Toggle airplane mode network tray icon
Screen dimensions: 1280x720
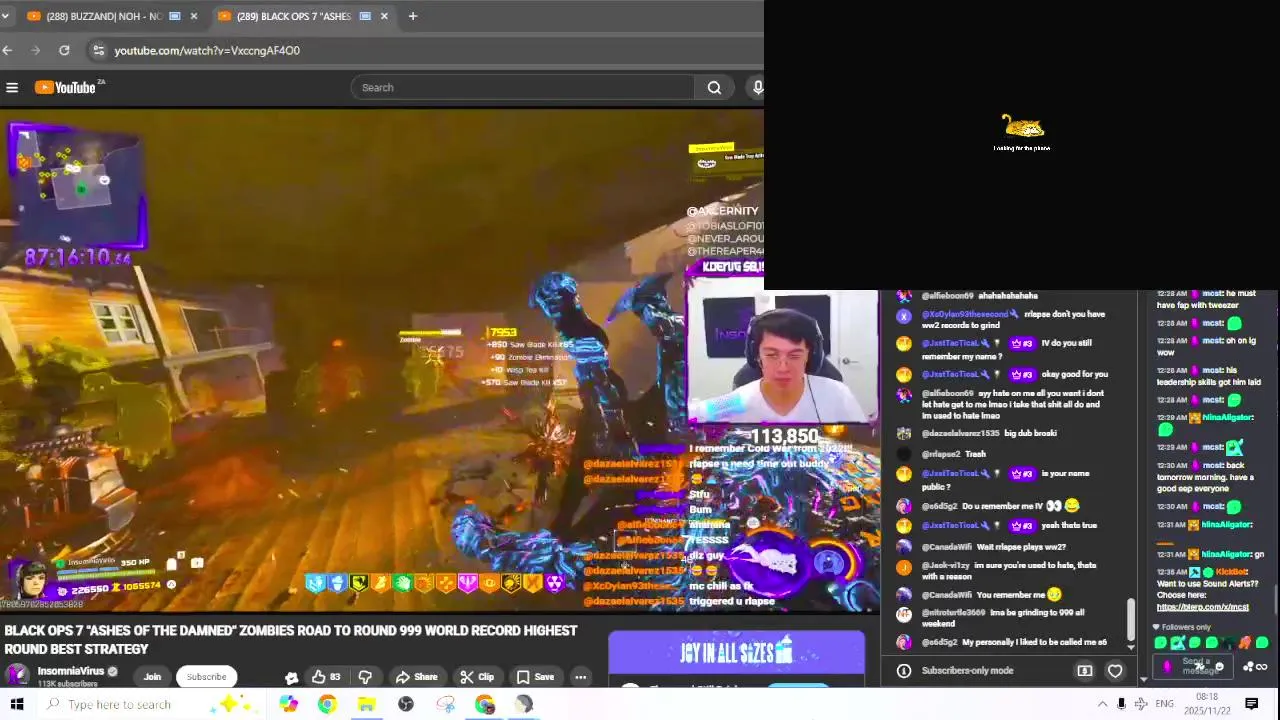tap(1141, 704)
